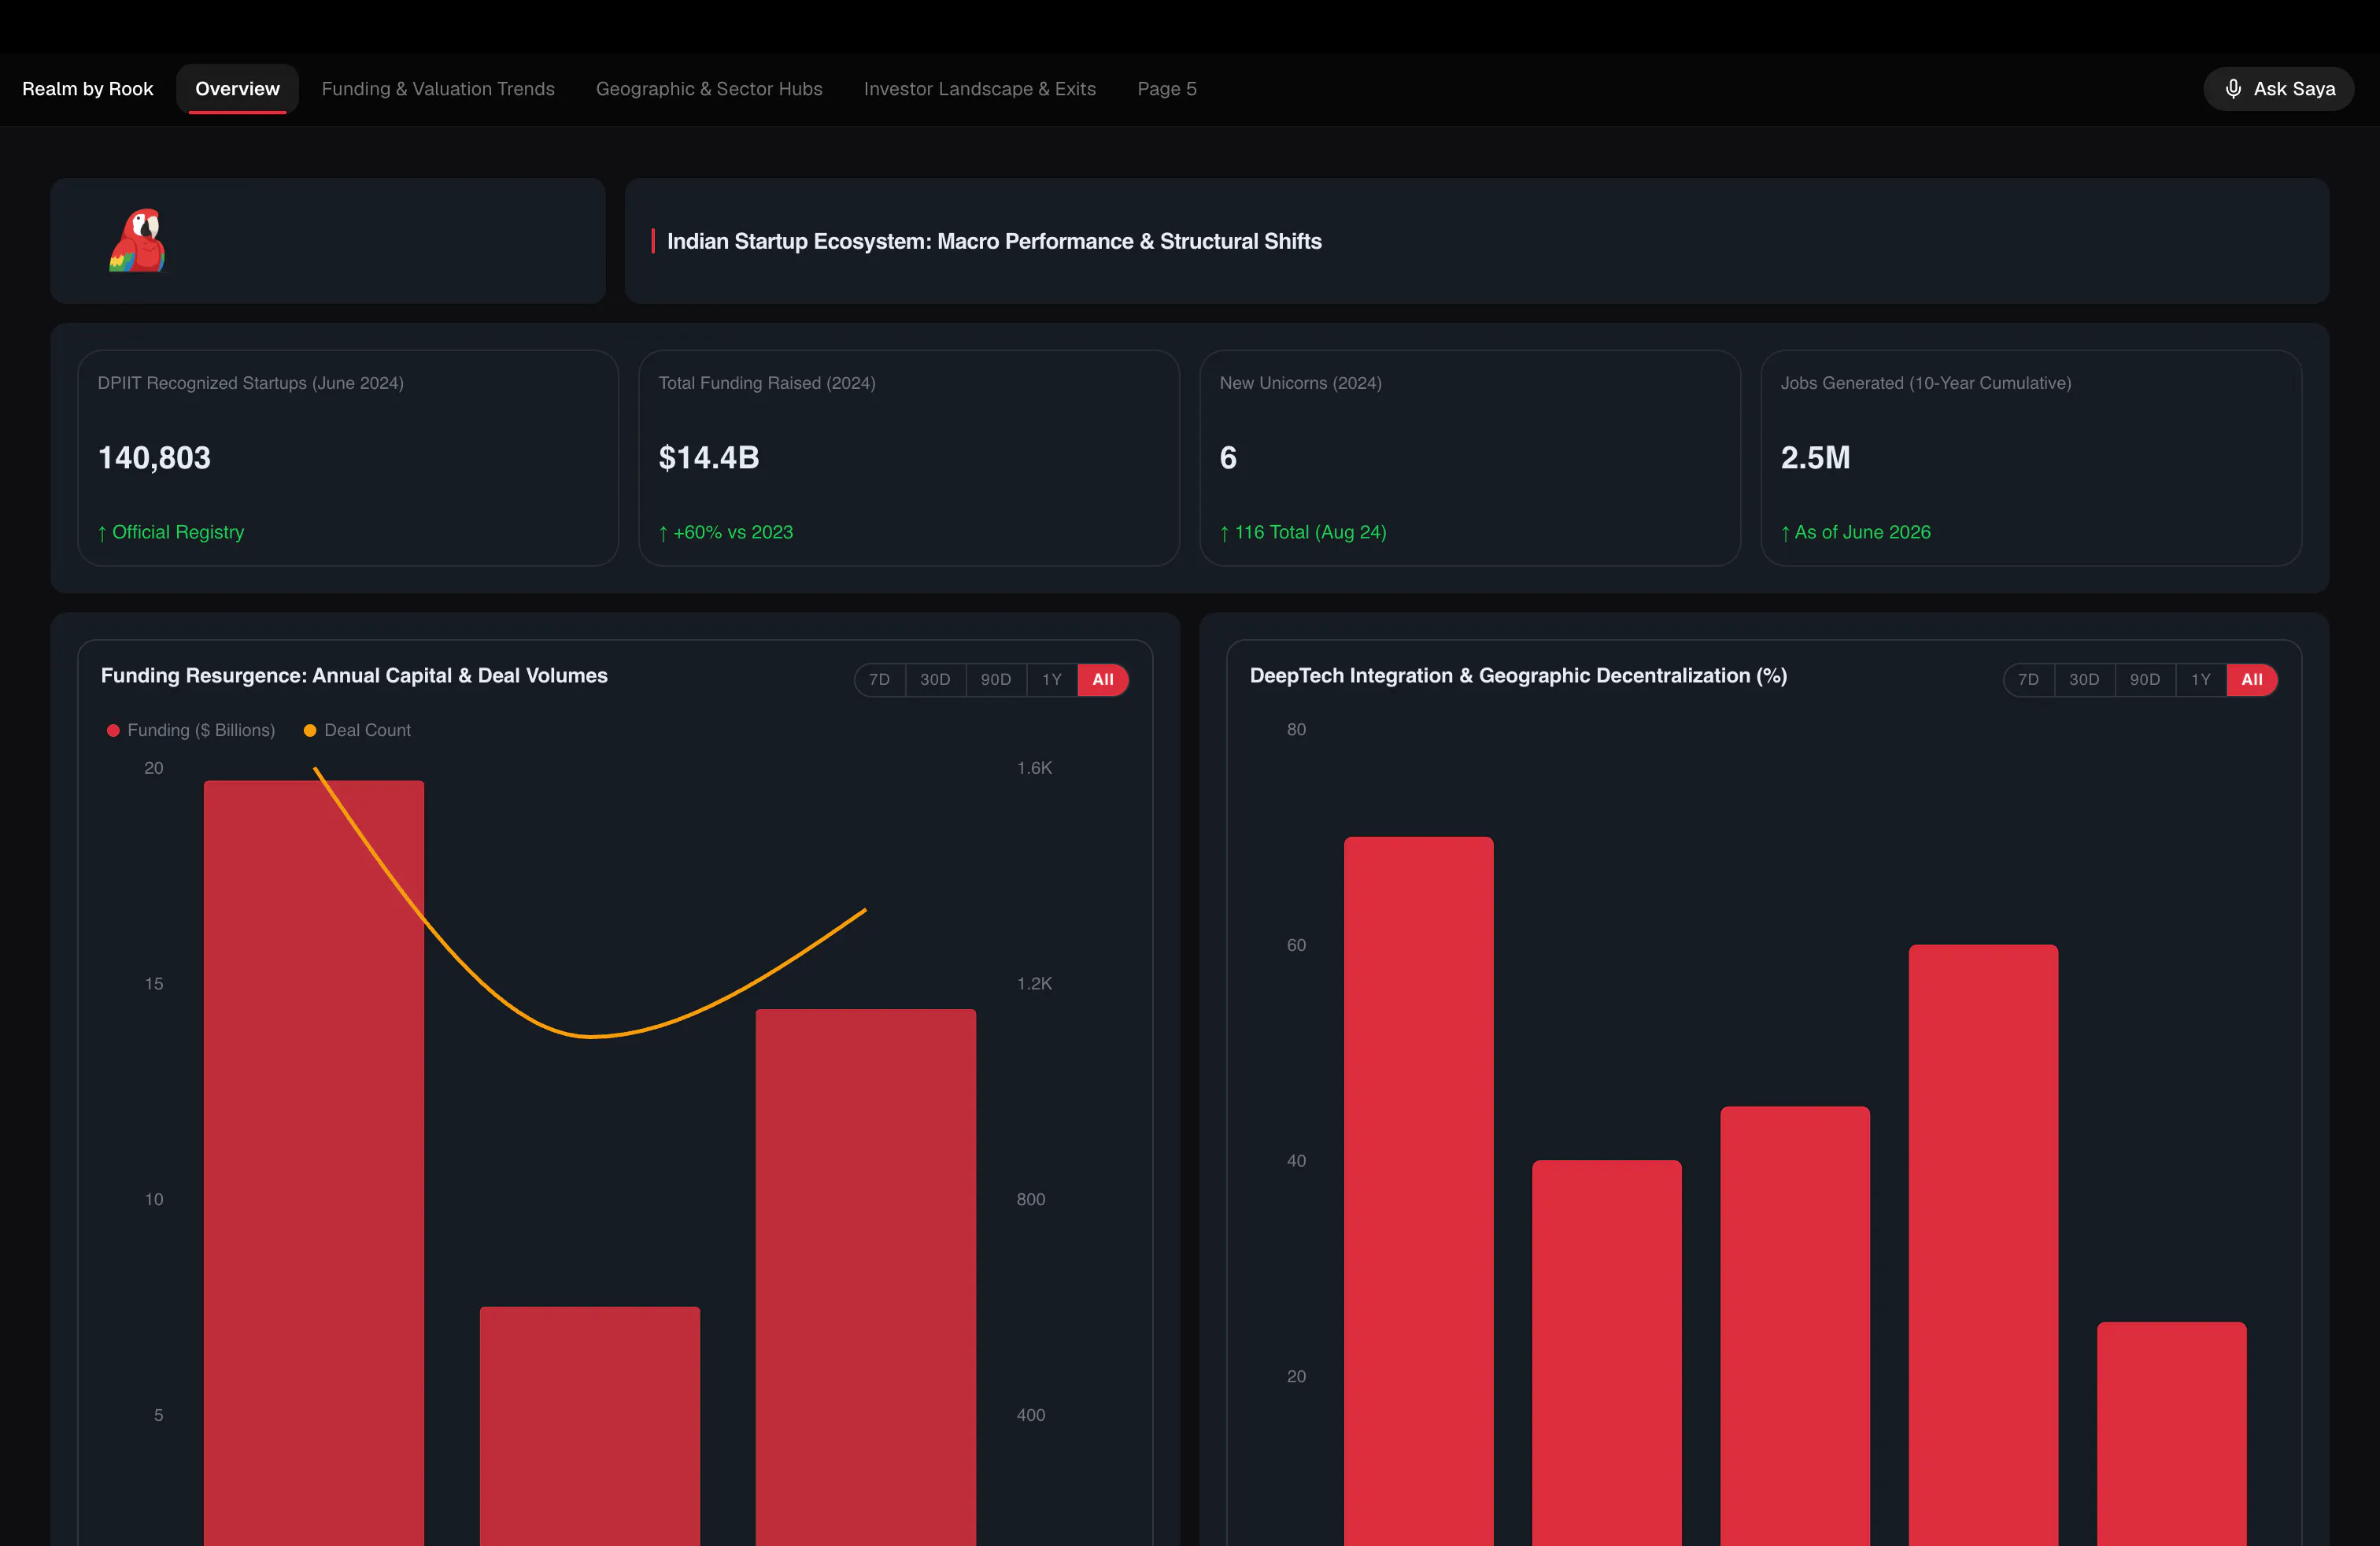Click the DPIIT Recognized Startups card

tap(348, 458)
